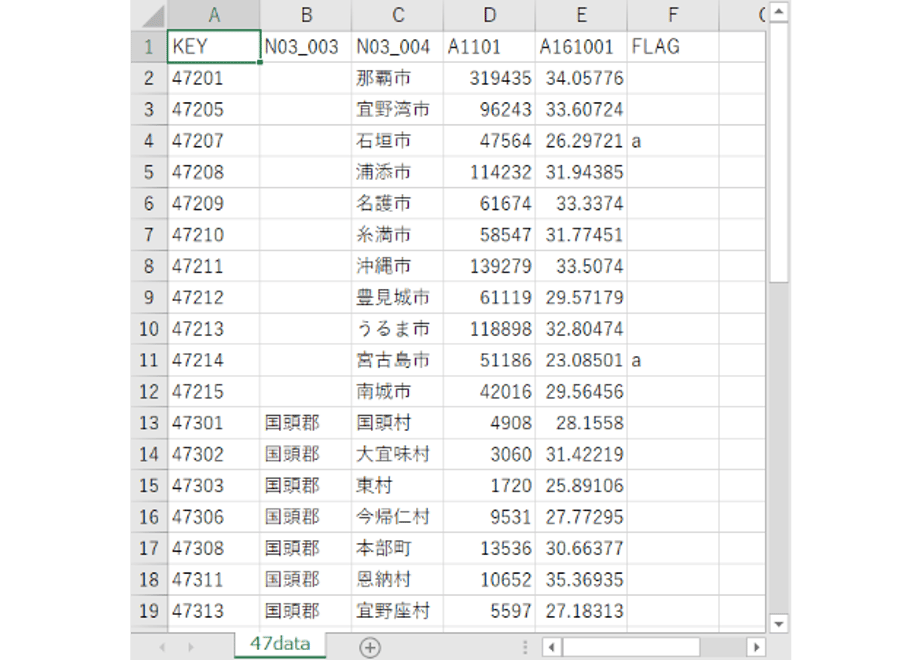Click the horizontal scrollbar right arrow
Screen dimensions: 924x660
[x=756, y=647]
